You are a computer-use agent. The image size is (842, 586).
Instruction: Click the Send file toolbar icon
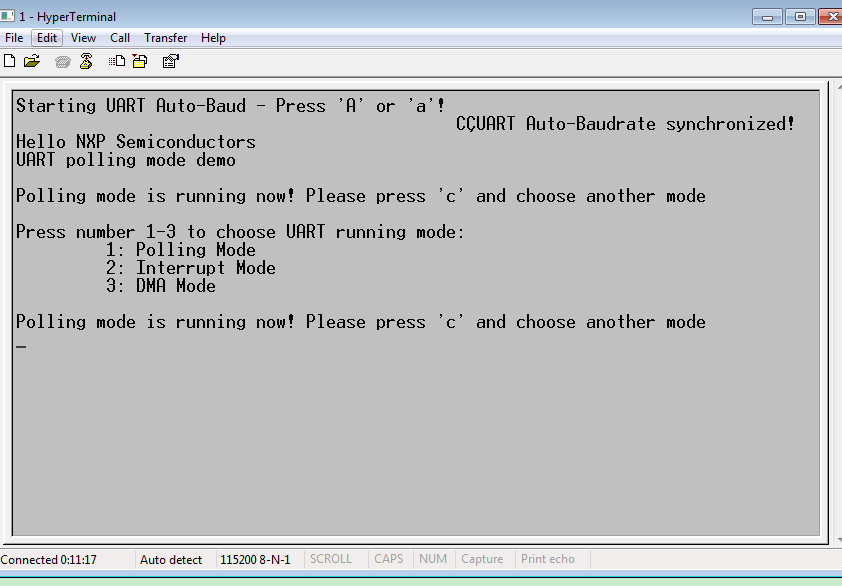[117, 61]
